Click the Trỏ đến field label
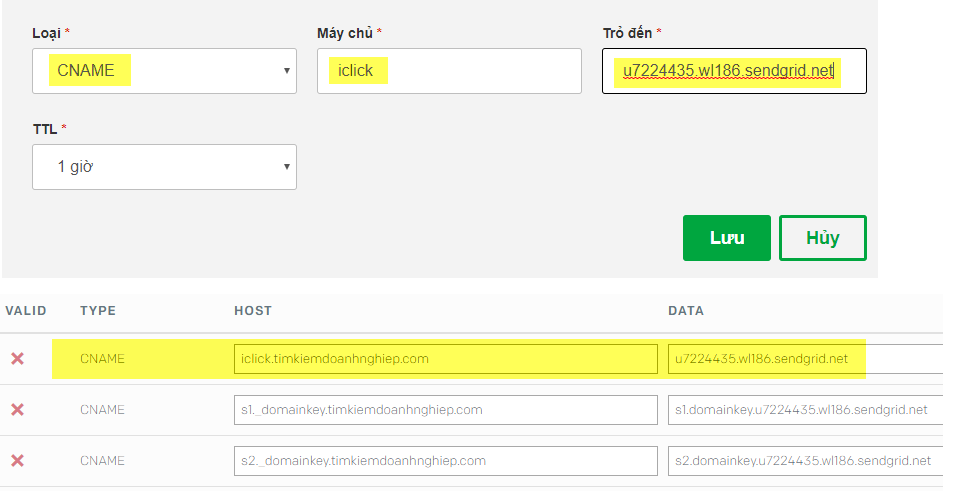The width and height of the screenshot is (955, 491). click(627, 34)
